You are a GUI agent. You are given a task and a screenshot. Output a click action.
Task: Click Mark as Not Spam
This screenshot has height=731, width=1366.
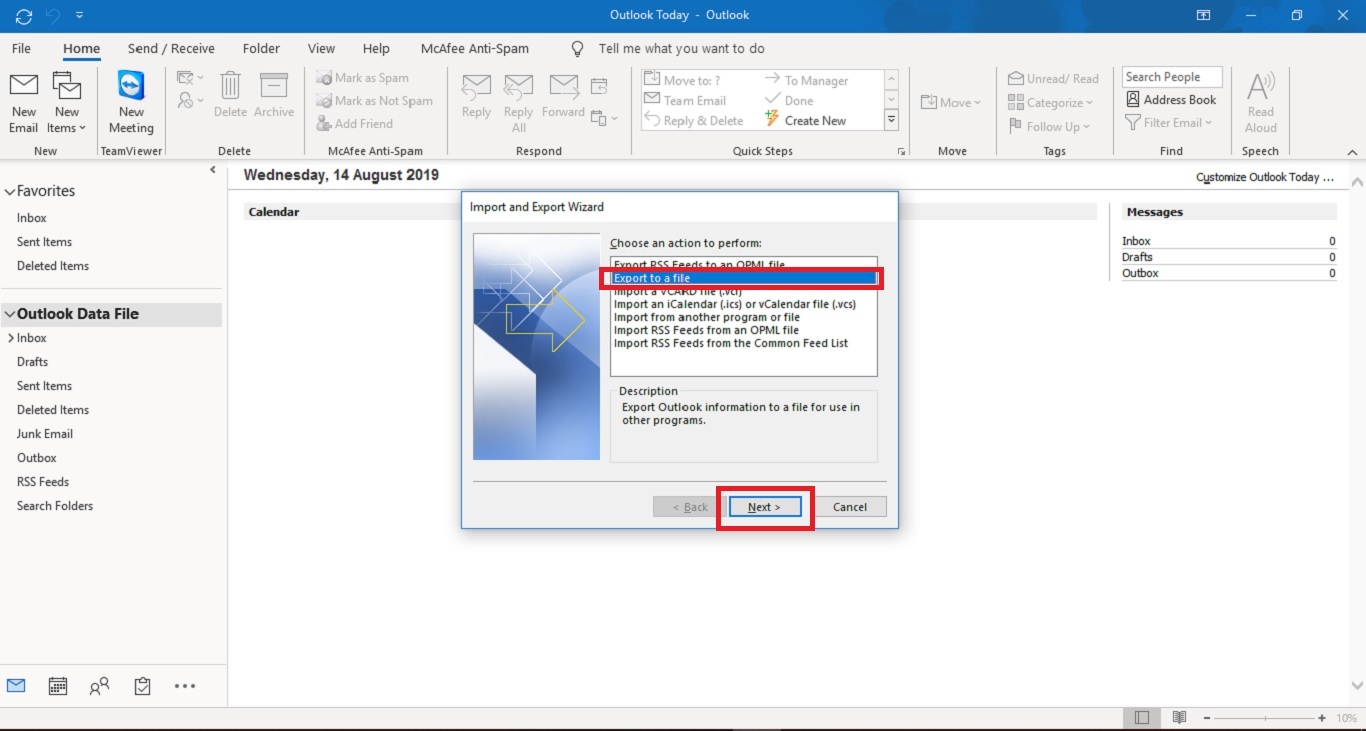374,101
